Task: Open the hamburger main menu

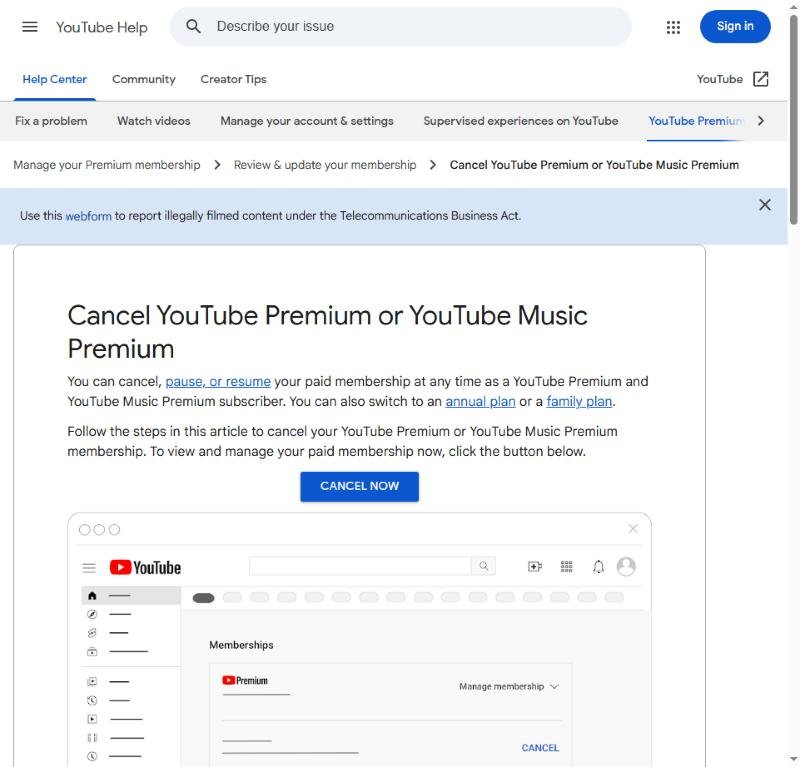Action: point(30,27)
